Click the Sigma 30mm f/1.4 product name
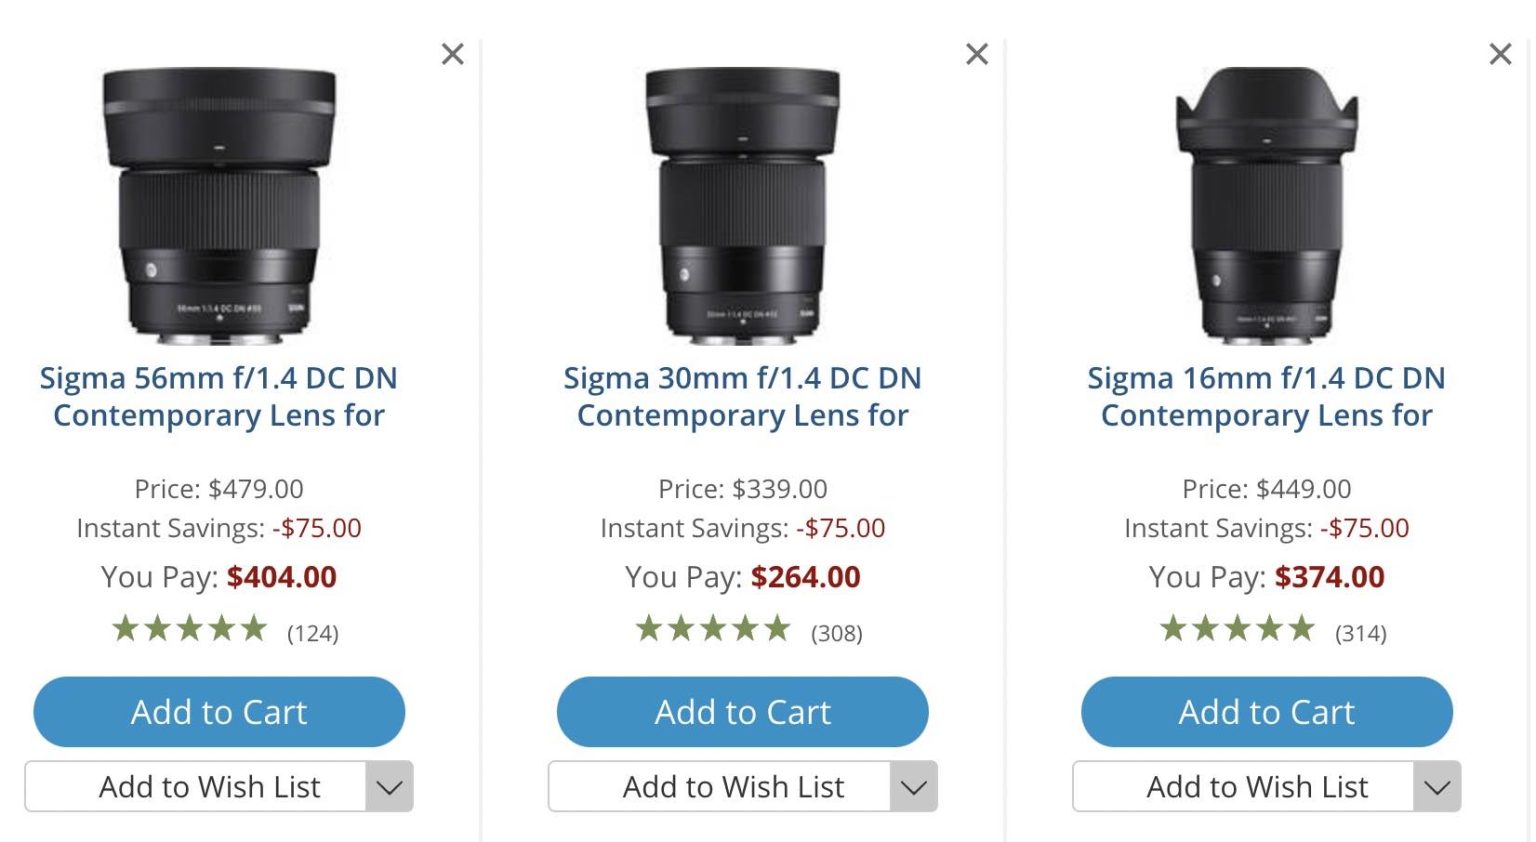 [x=742, y=396]
